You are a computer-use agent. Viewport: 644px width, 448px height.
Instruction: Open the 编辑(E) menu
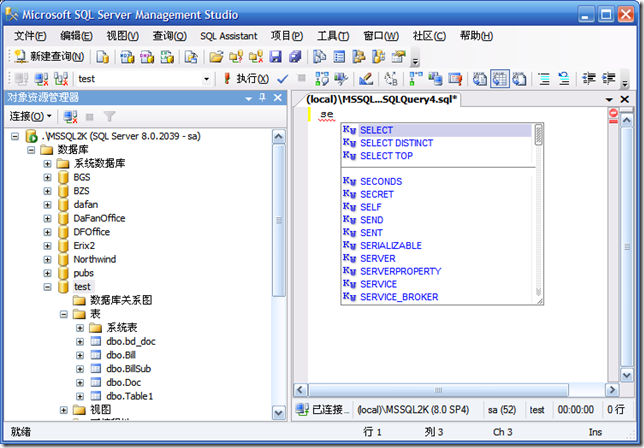click(x=76, y=36)
